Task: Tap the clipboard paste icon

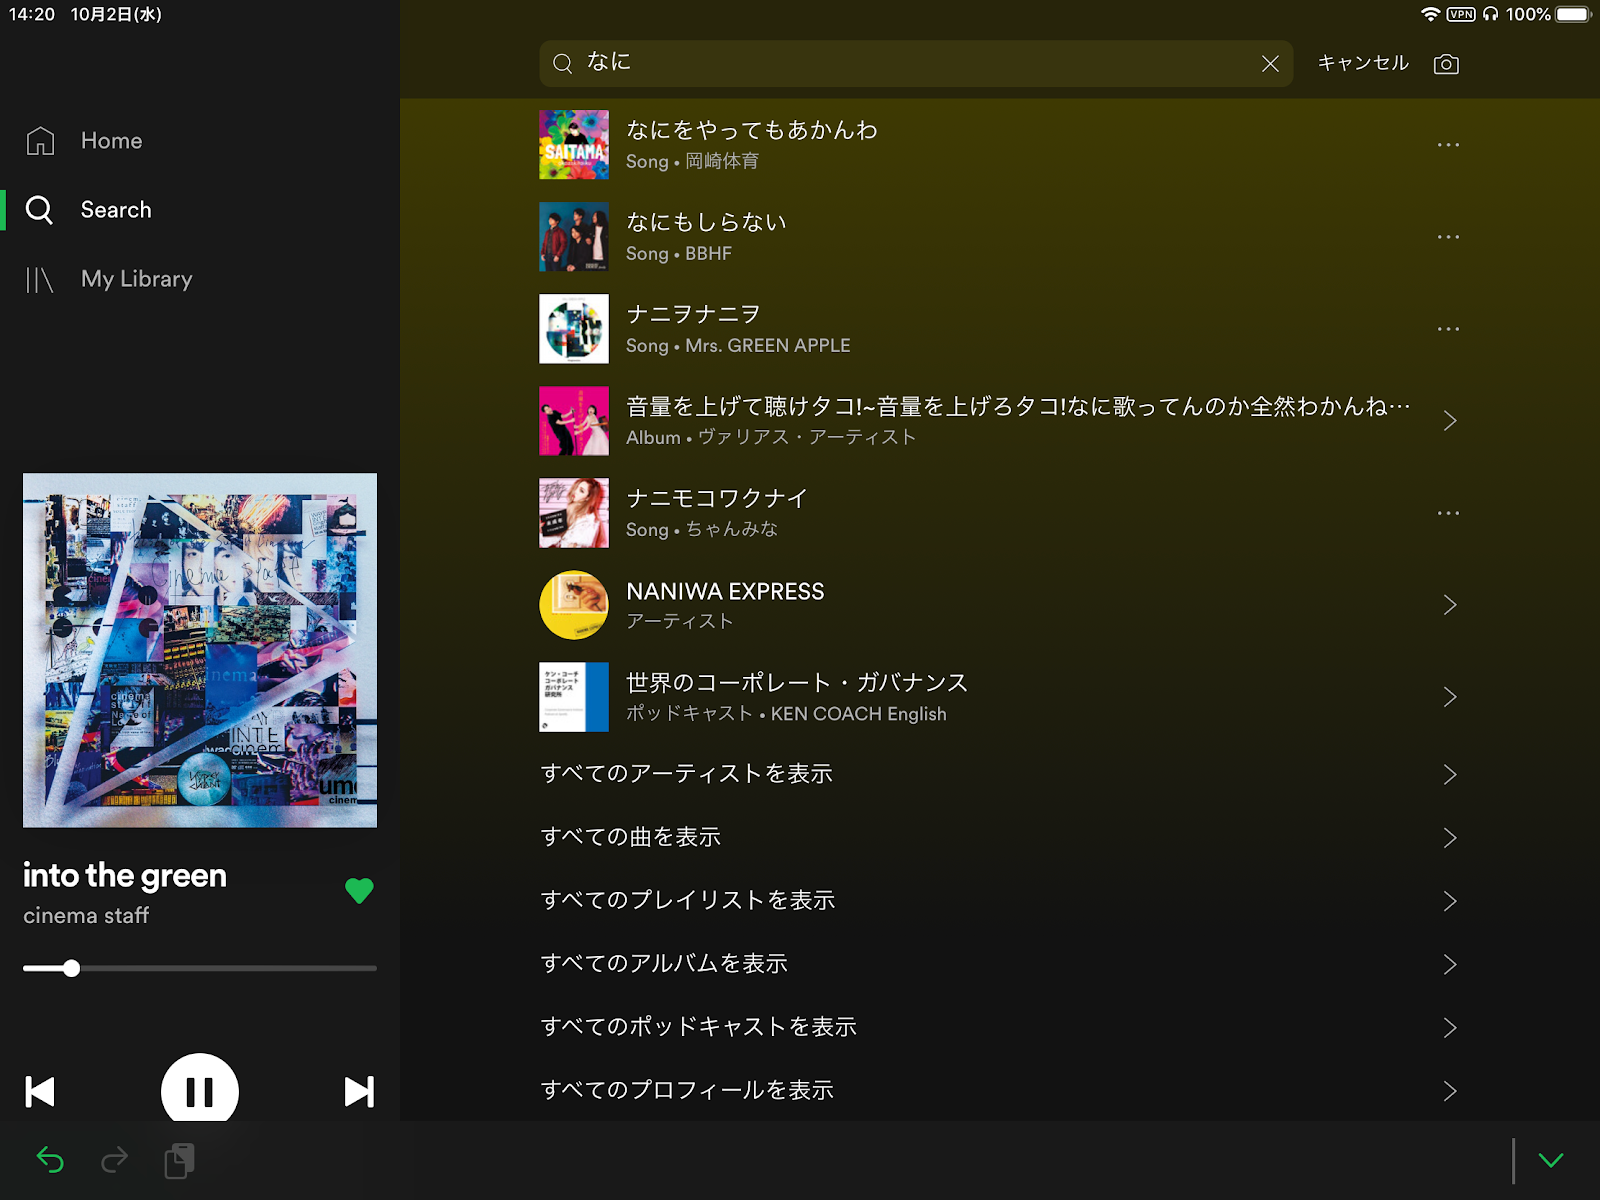Action: click(x=180, y=1160)
